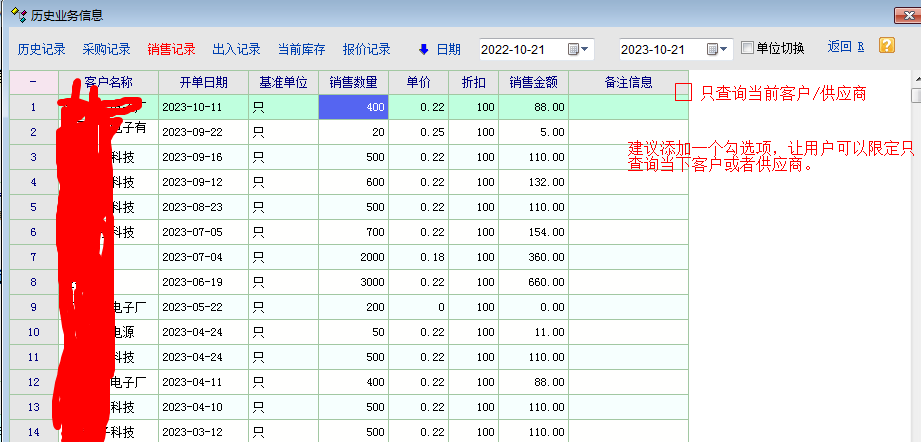The image size is (921, 442).
Task: Close the 历史业务信息 window
Action: click(908, 14)
